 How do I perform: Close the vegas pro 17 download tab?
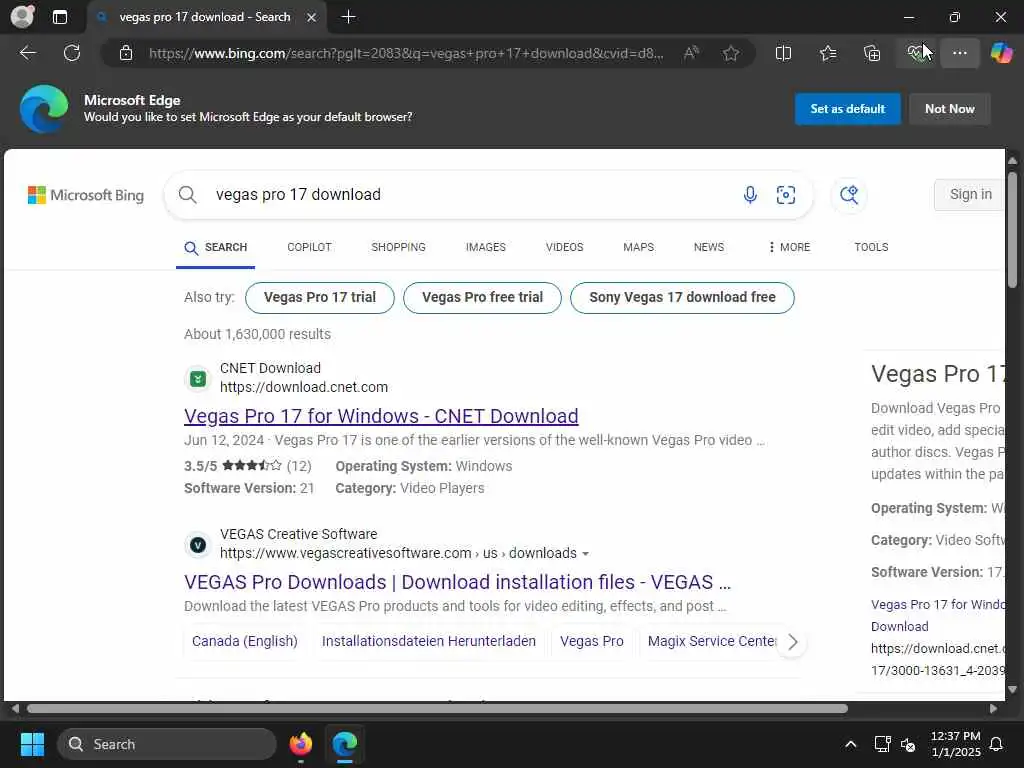tap(312, 18)
